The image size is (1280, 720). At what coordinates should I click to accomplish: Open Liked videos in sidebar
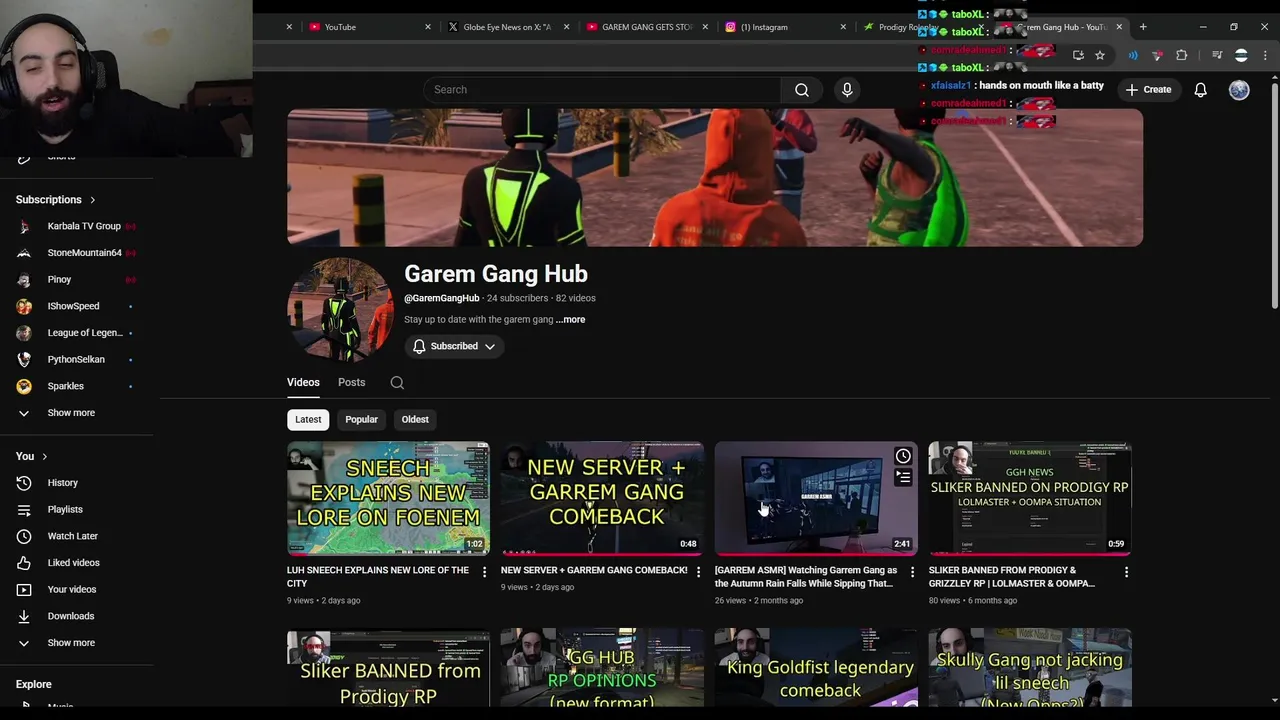[x=76, y=563]
